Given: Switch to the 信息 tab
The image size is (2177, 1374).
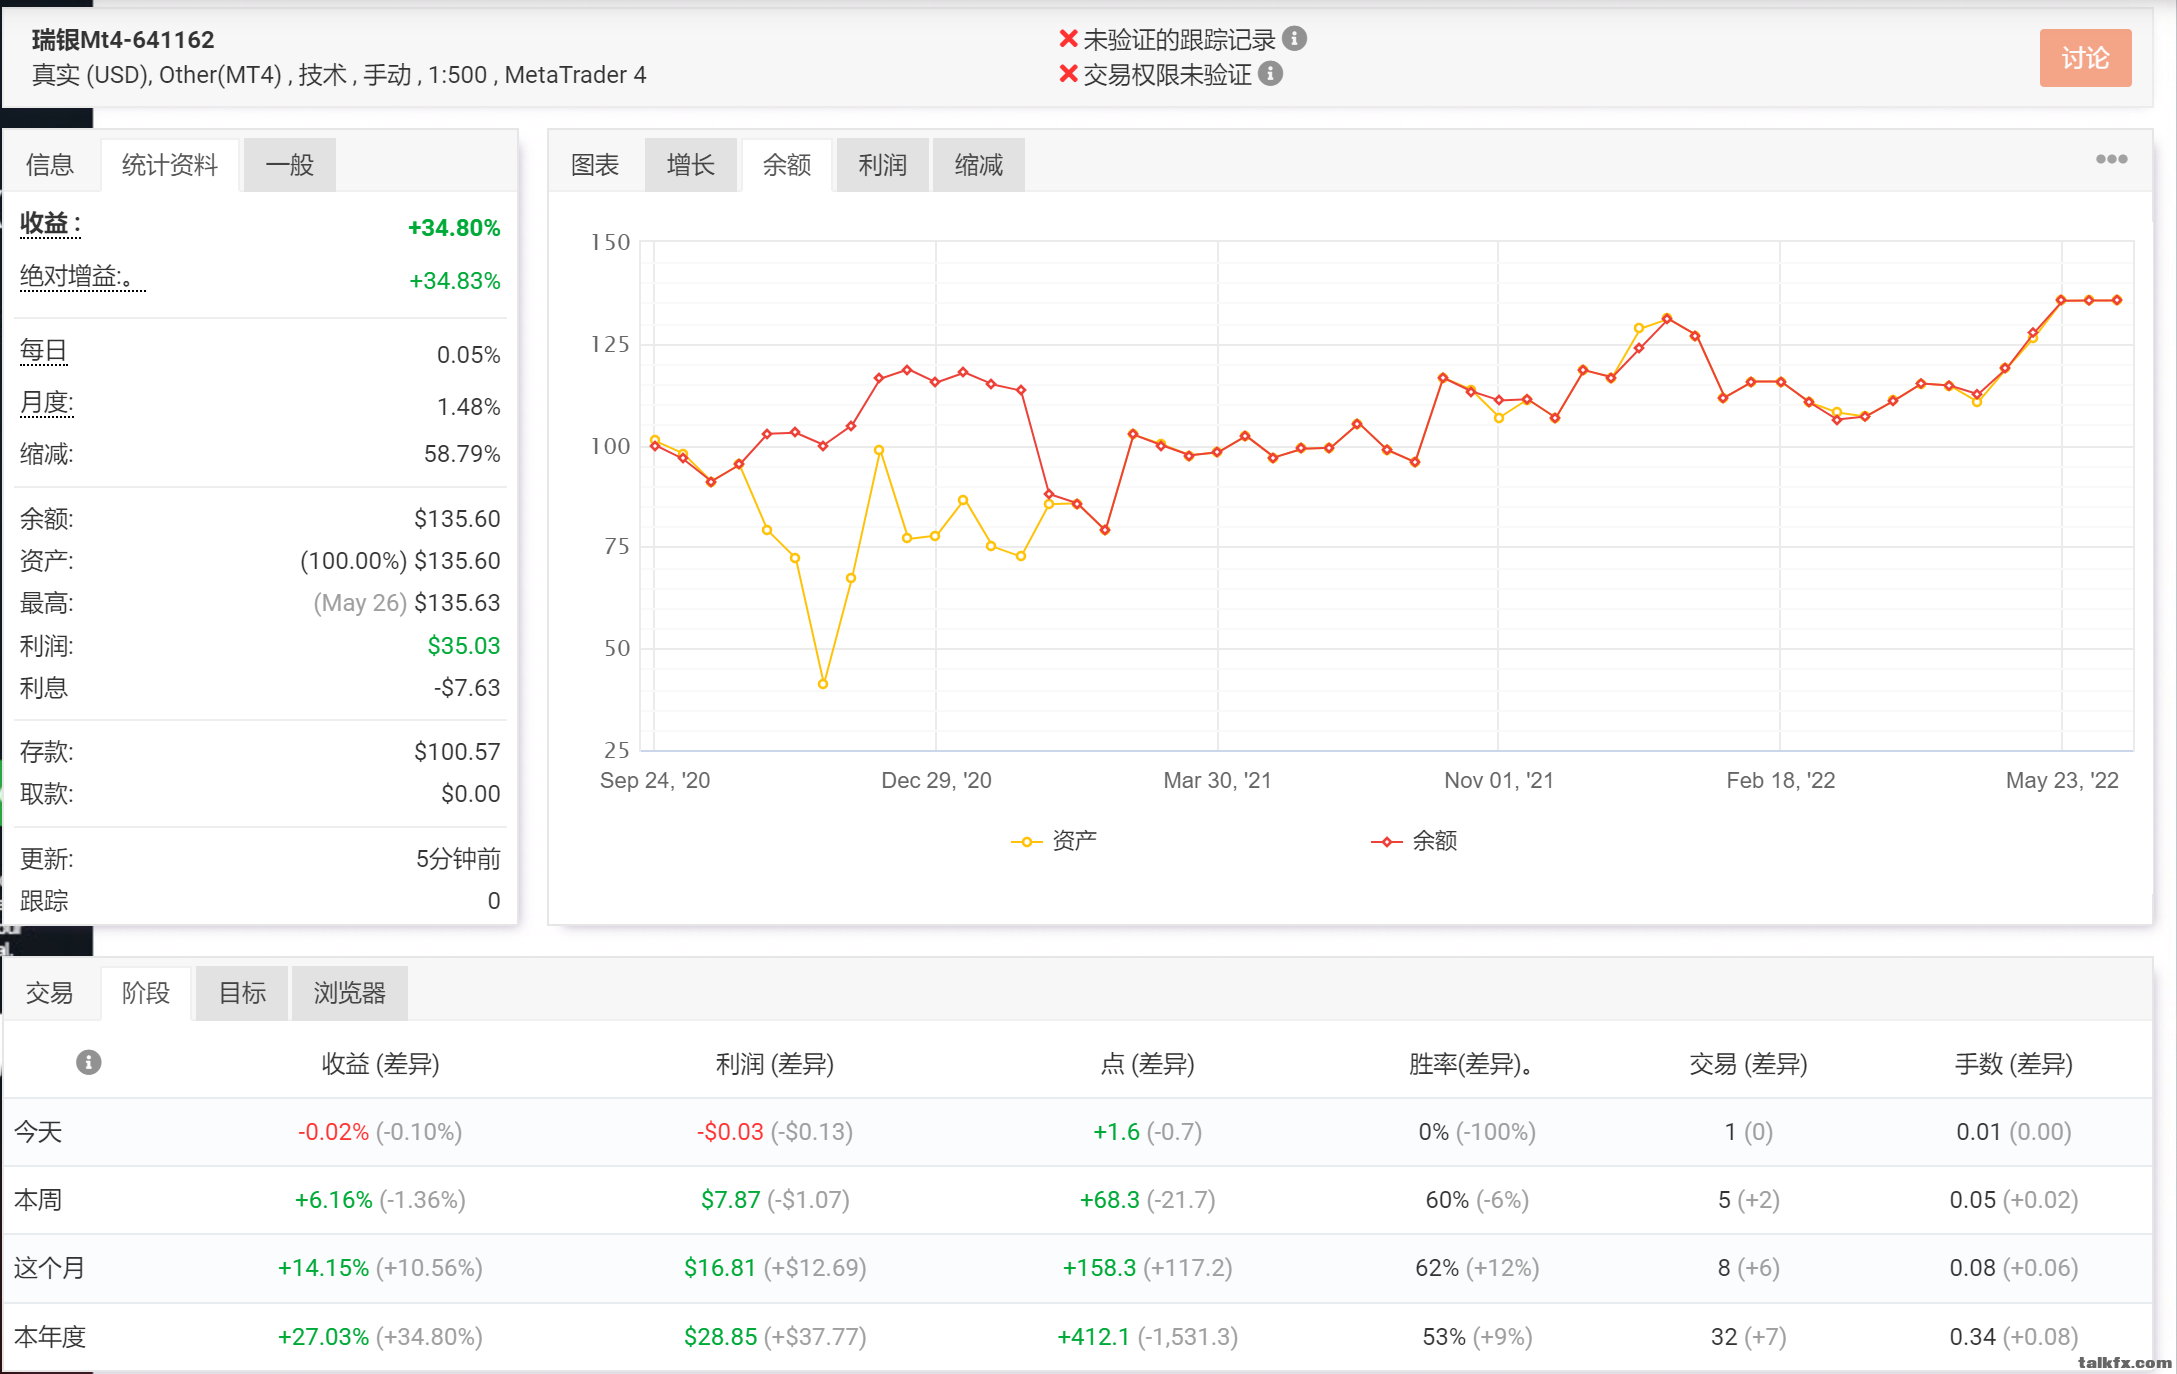Looking at the screenshot, I should (x=50, y=165).
